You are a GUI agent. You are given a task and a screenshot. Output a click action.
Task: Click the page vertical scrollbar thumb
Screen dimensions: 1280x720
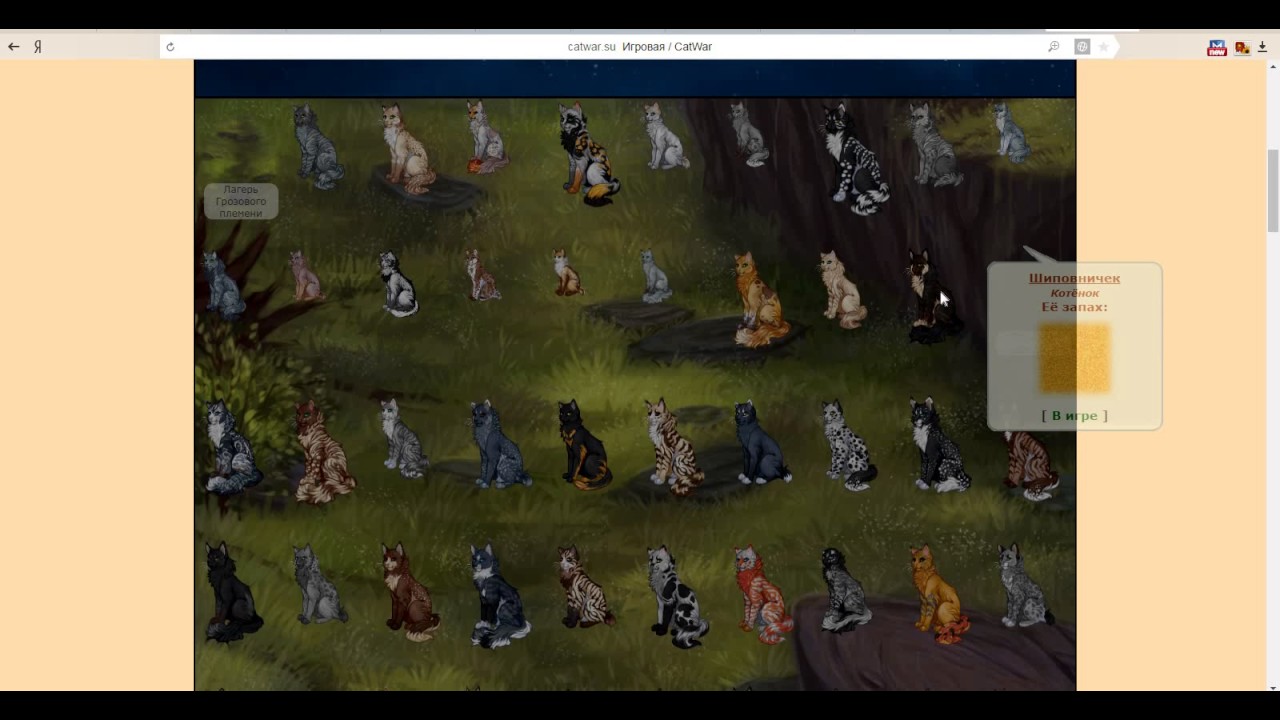coord(1273,190)
